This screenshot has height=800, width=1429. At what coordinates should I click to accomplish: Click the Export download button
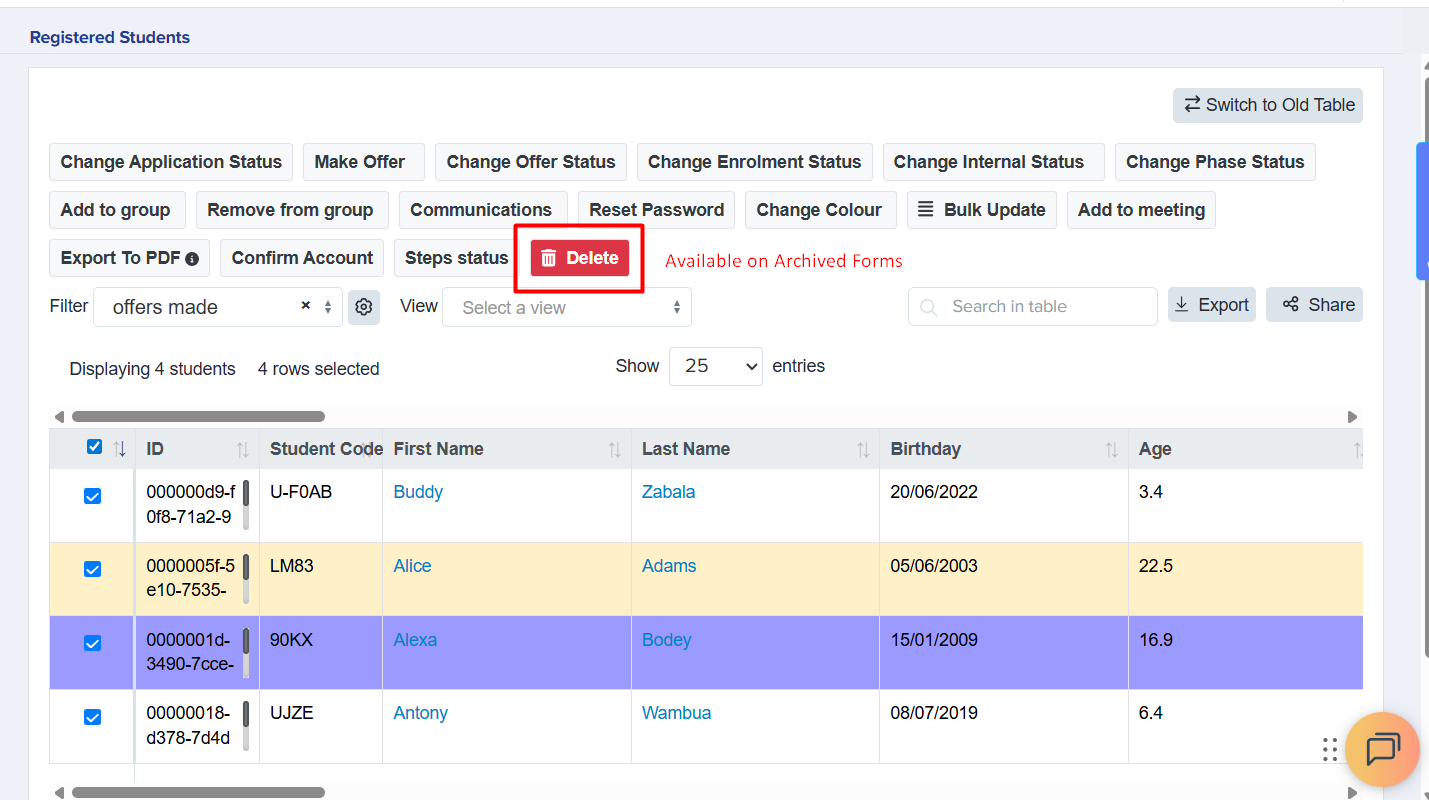(1211, 305)
